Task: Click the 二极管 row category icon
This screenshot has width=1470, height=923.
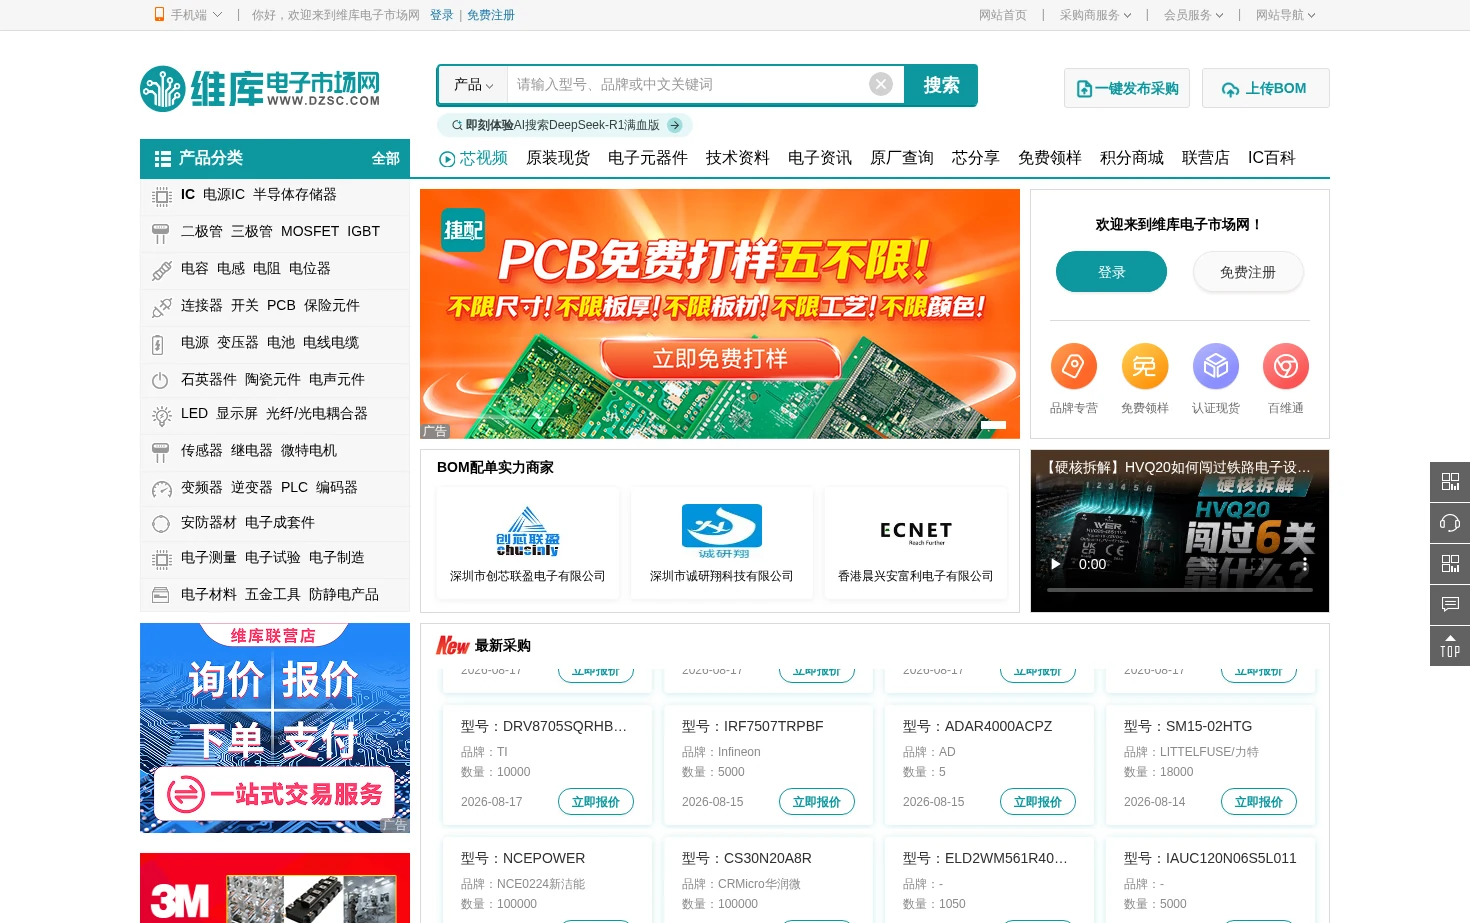Action: 161,233
